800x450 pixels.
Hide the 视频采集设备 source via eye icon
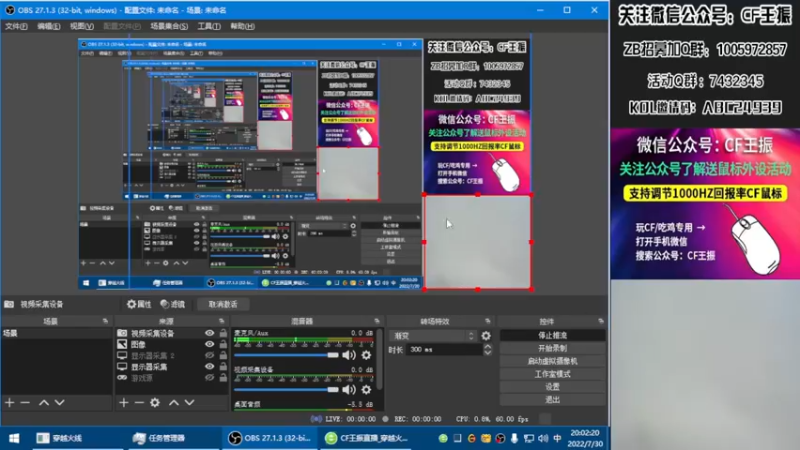[x=209, y=333]
